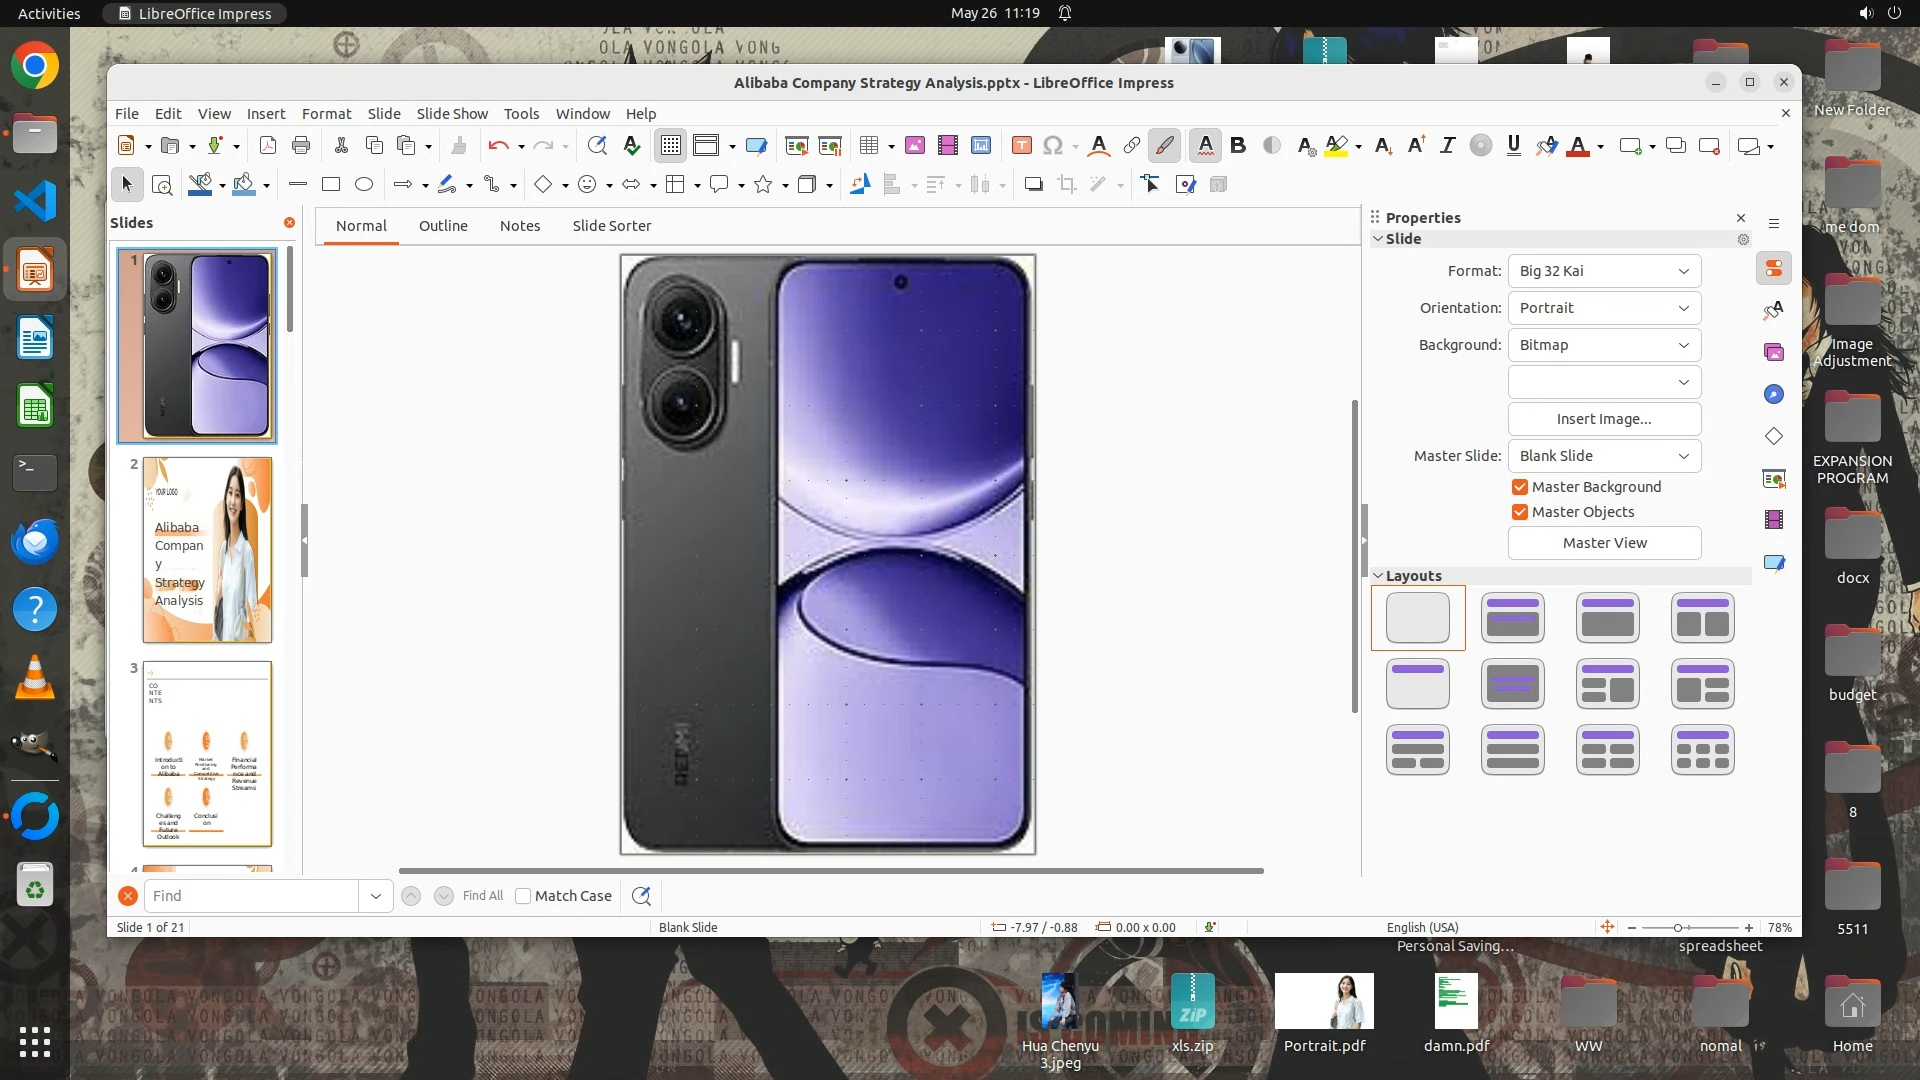
Task: Select the Rectangle shape tool
Action: tap(331, 185)
